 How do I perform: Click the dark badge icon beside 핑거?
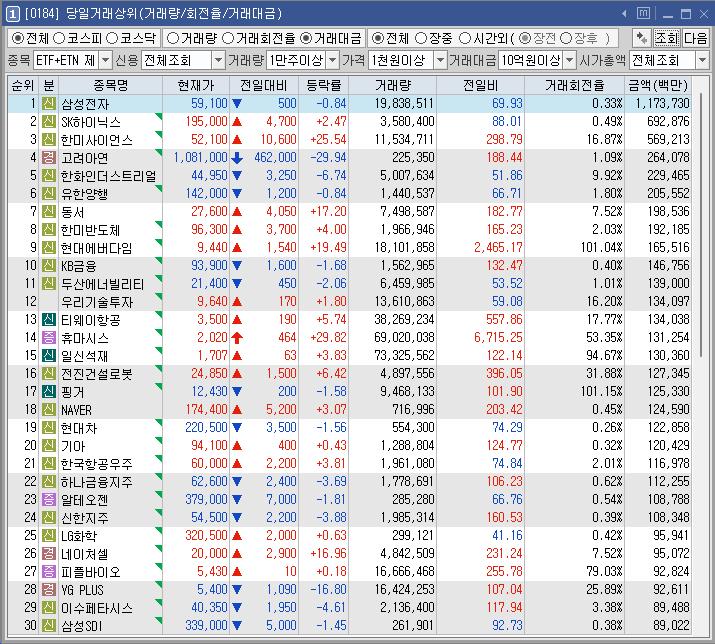tap(49, 391)
